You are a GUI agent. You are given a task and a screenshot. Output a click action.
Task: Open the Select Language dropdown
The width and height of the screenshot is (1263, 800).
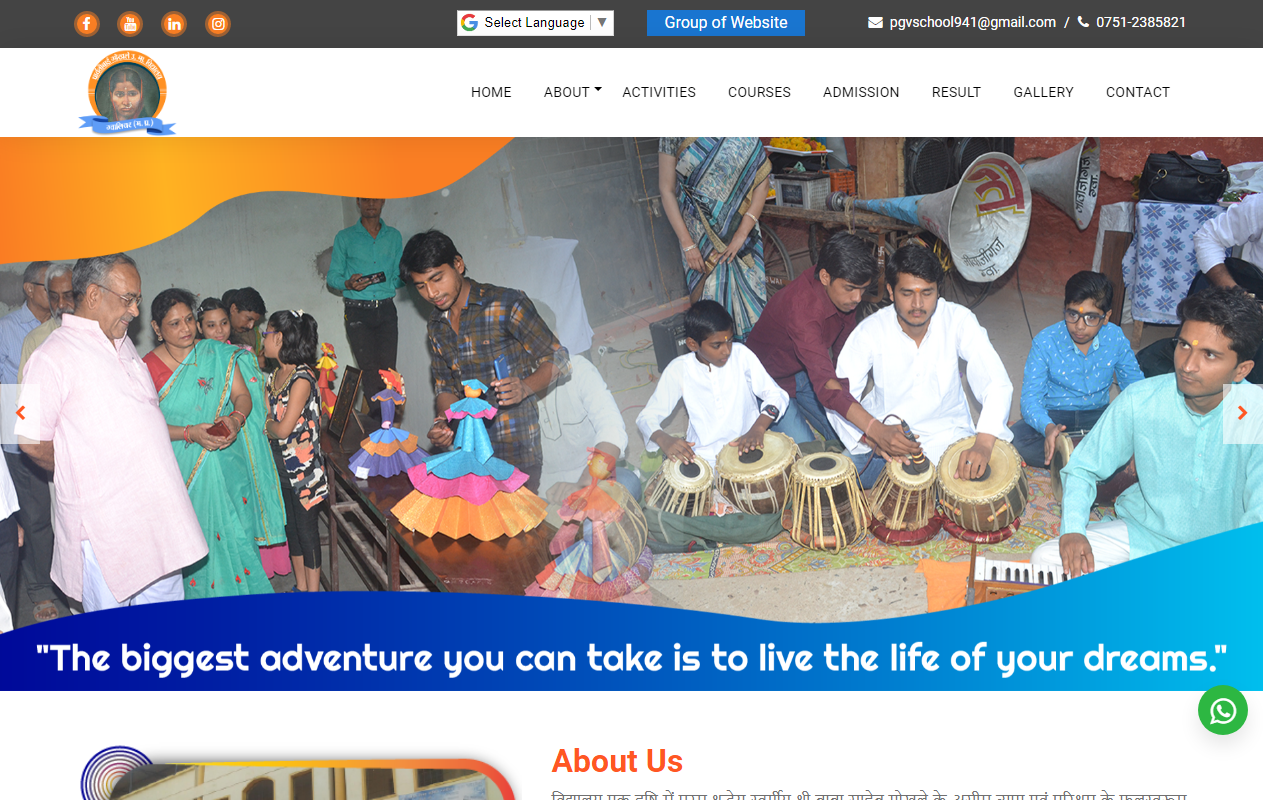pos(535,23)
